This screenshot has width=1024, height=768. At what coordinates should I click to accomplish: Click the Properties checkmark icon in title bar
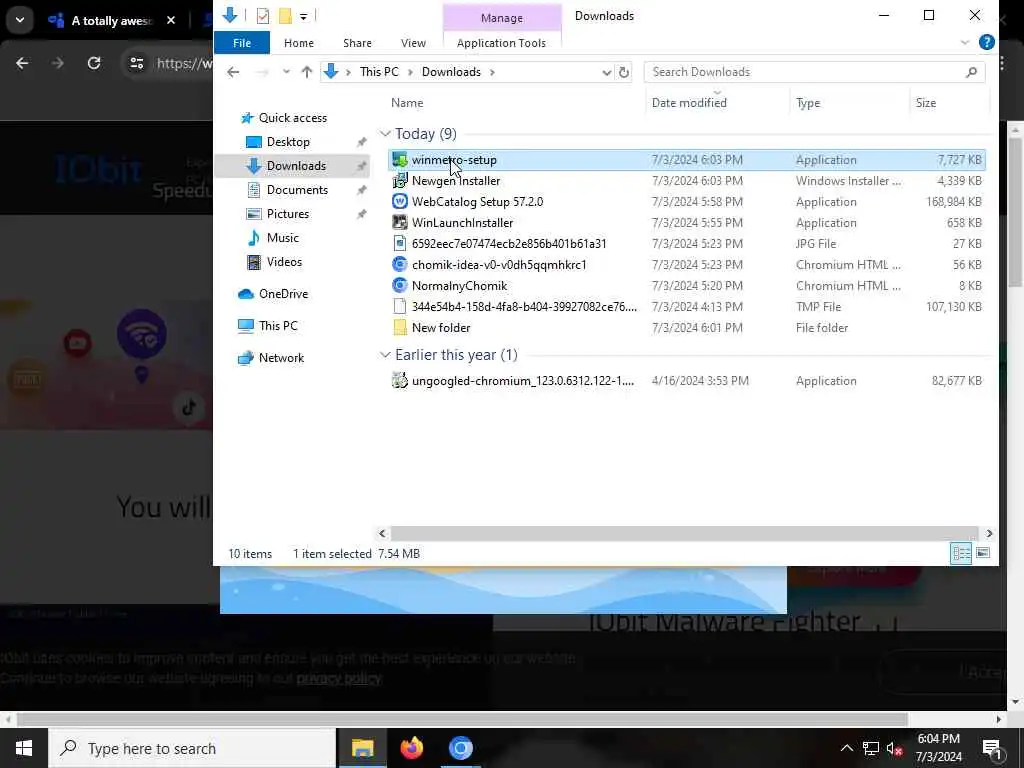[263, 16]
